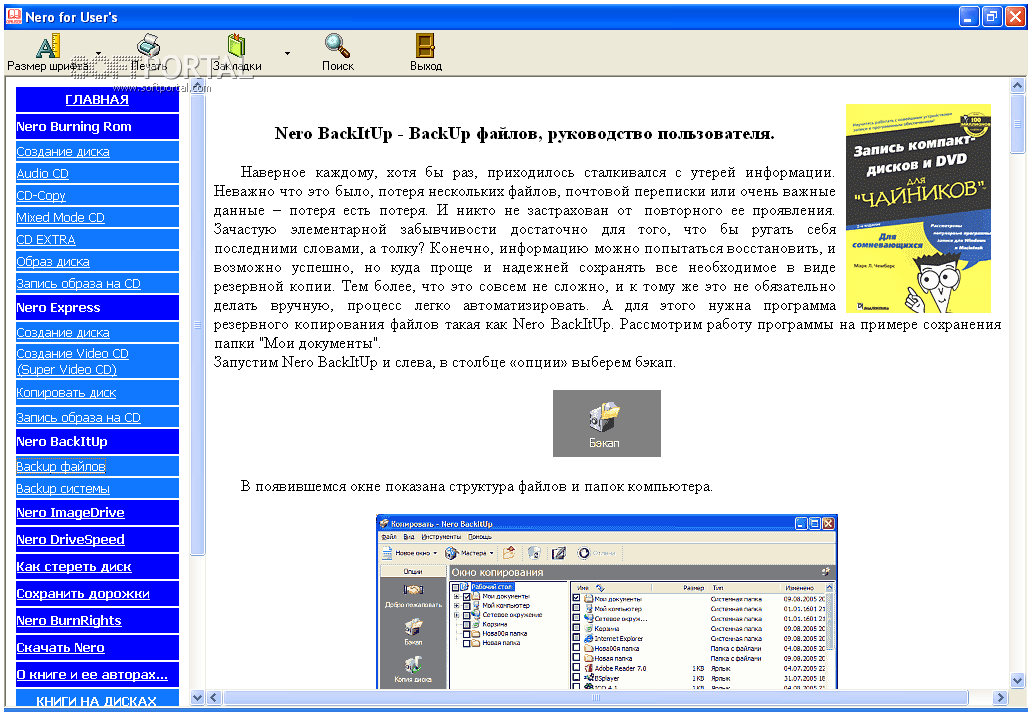Viewport: 1032px width, 712px height.
Task: Open the bookmarks tool
Action: tap(237, 53)
